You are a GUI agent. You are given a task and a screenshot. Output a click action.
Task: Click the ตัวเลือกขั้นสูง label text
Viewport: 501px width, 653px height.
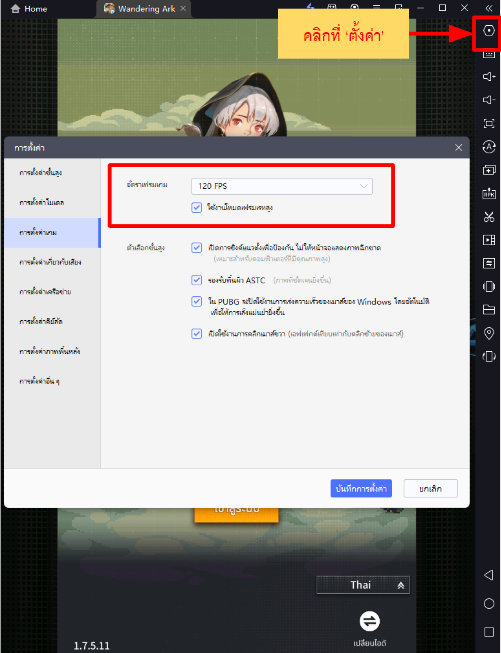point(145,248)
